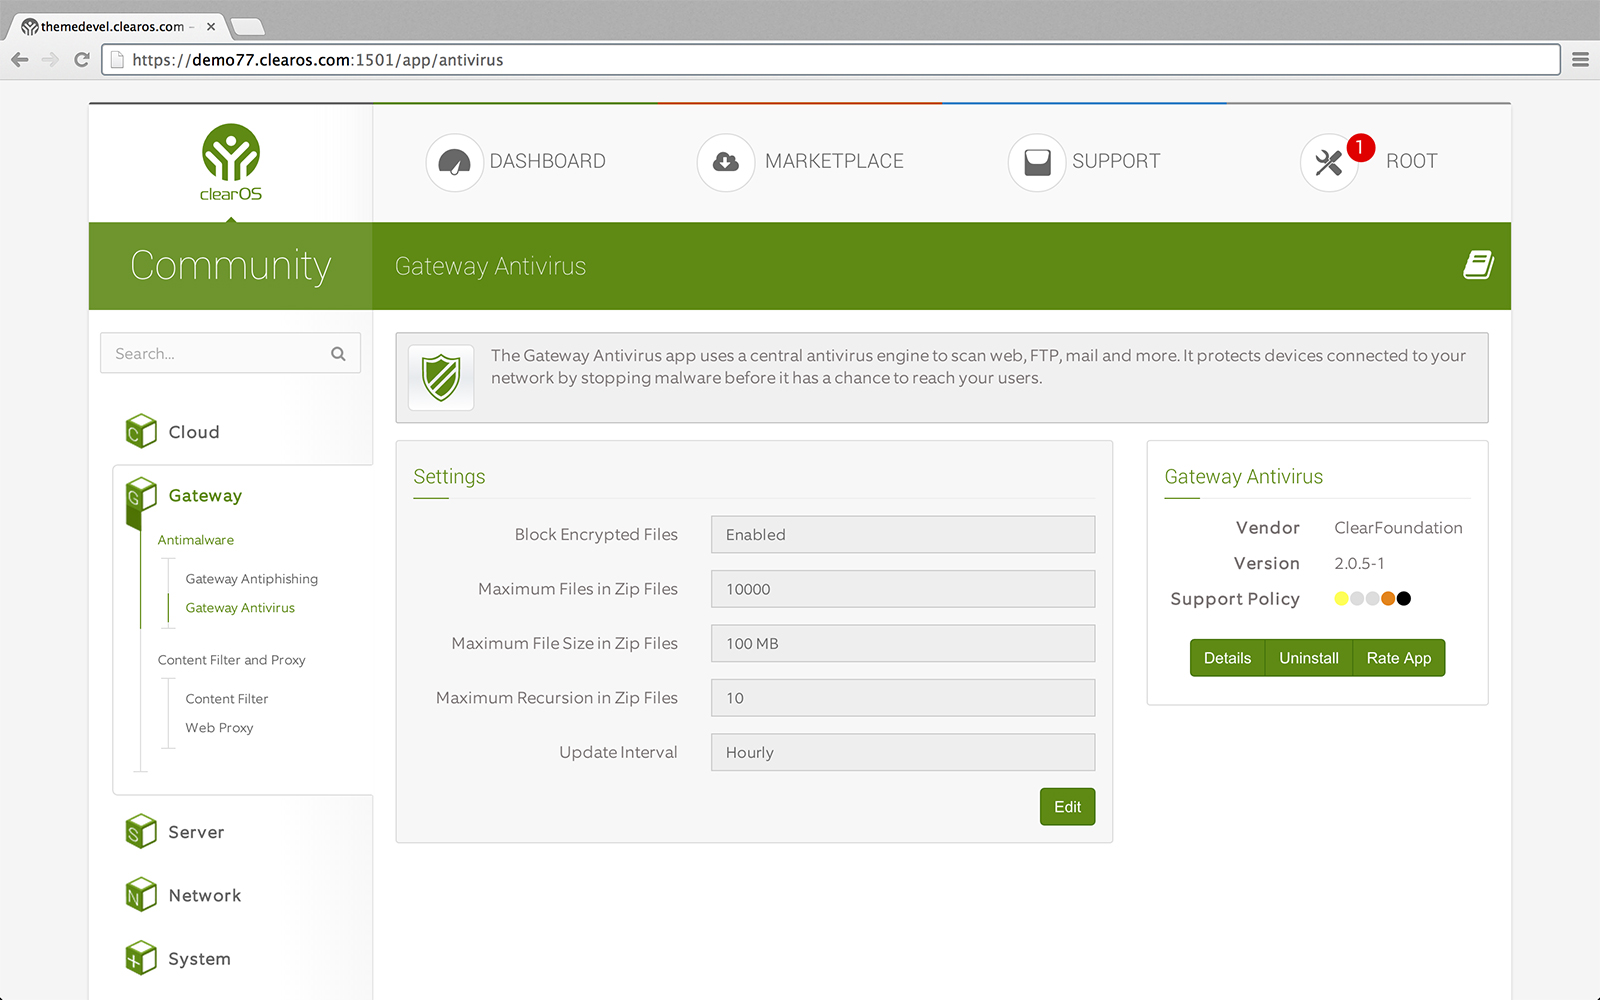Open Gateway Antiphishing in sidebar

pos(252,579)
